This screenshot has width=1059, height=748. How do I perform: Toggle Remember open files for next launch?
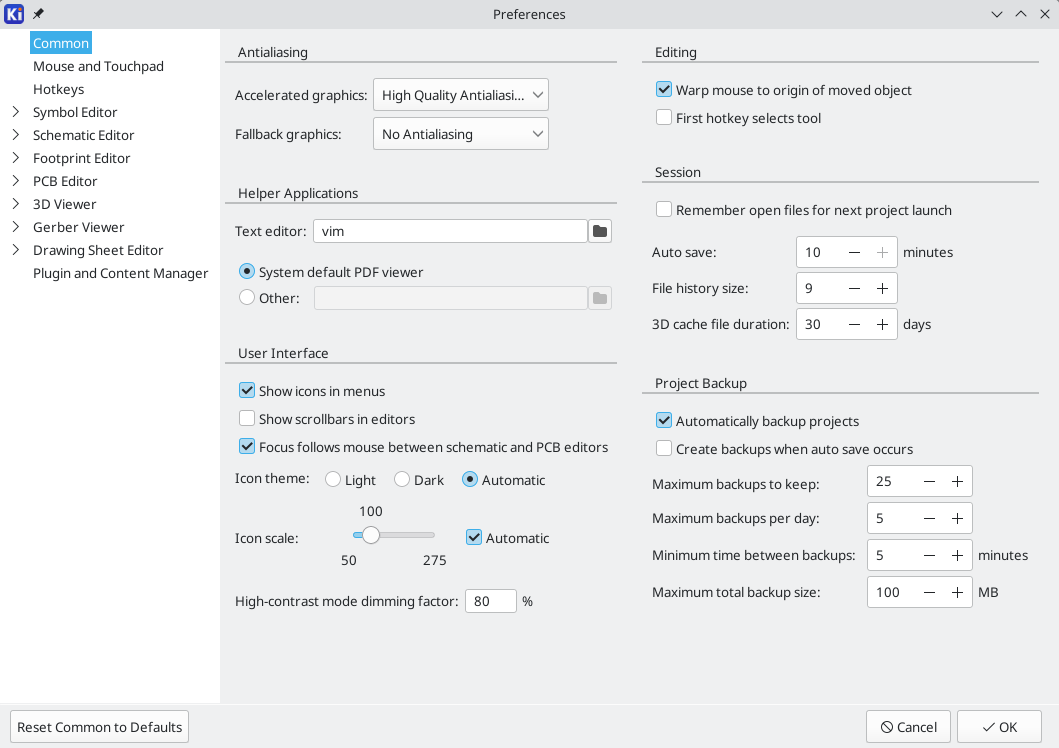664,210
